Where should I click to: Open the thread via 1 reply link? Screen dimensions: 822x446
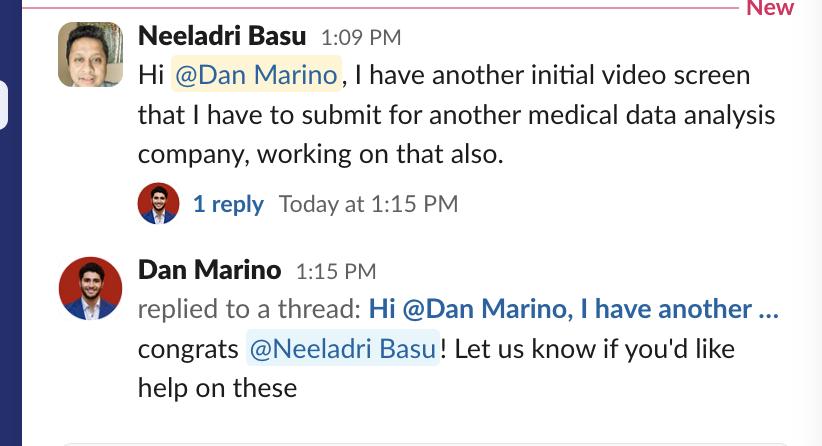(228, 204)
